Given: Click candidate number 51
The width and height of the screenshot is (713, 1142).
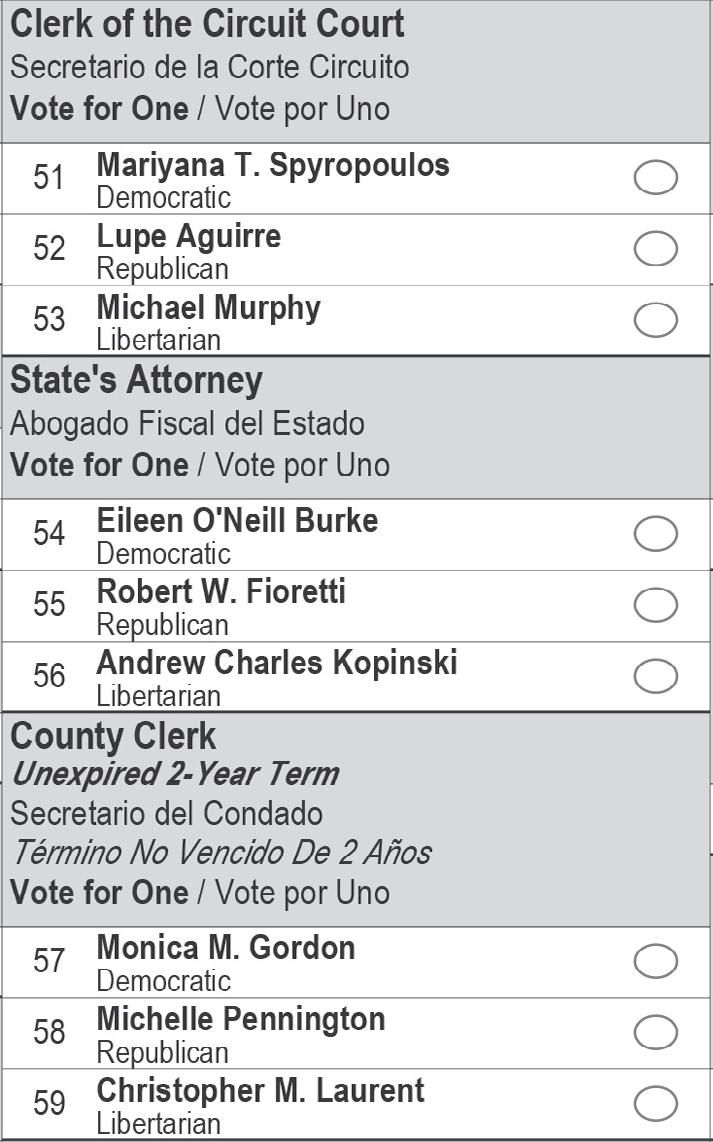Looking at the screenshot, I should coord(48,178).
